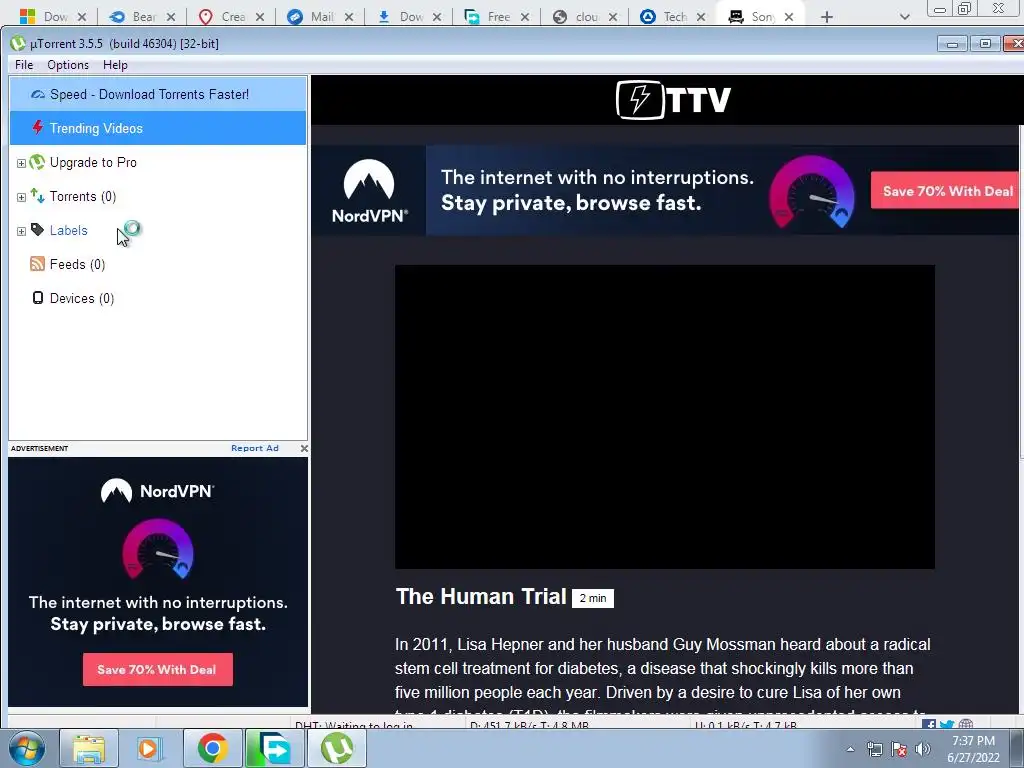Click The Human Trial title

(x=481, y=596)
